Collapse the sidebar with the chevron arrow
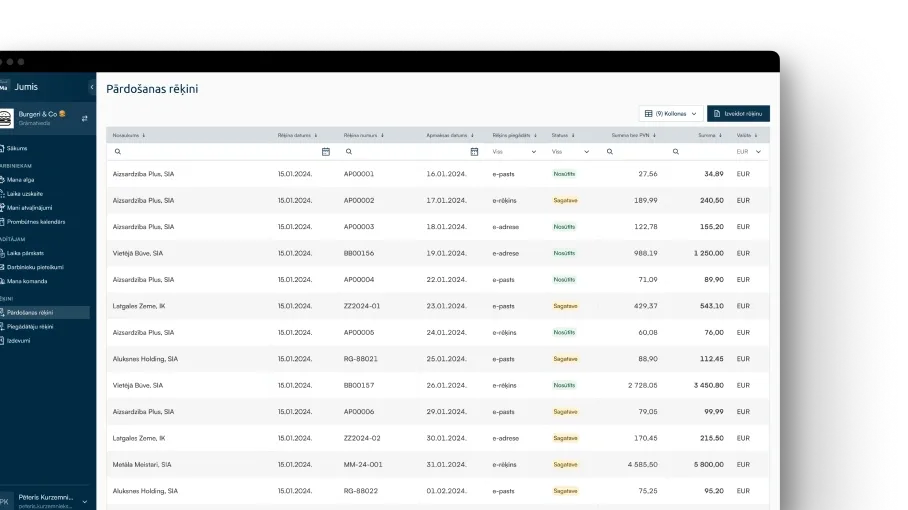This screenshot has height=510, width=908. click(x=91, y=87)
